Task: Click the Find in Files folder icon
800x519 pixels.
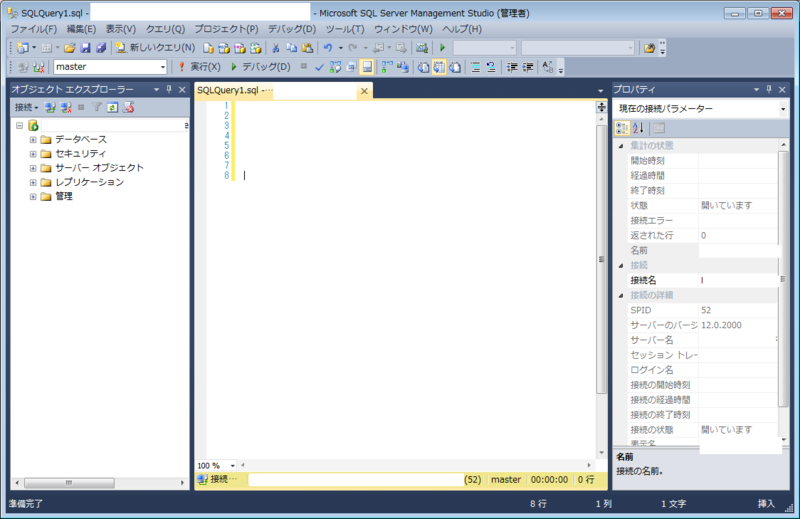Action: point(649,48)
